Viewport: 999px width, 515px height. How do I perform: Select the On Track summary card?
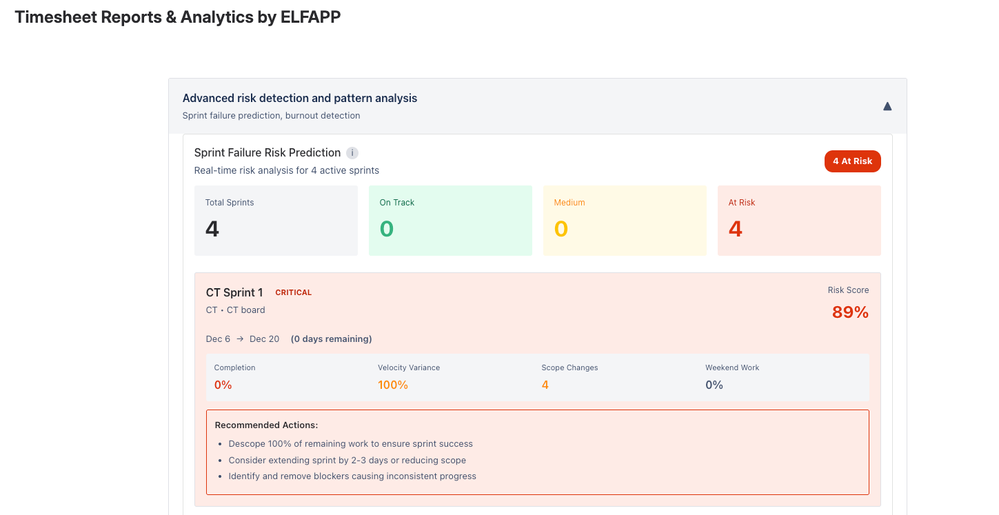(x=450, y=220)
